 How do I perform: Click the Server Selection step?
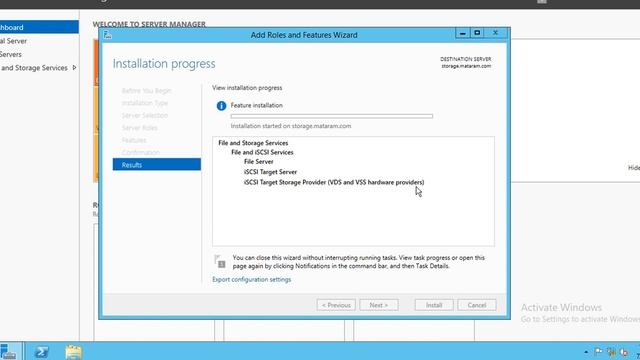coord(144,116)
